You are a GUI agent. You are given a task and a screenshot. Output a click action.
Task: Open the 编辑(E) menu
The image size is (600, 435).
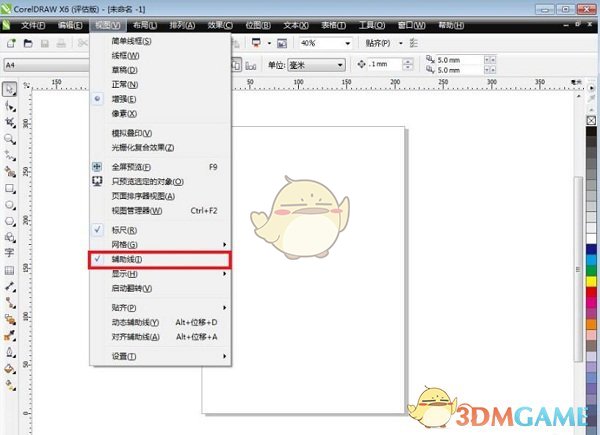coord(70,25)
